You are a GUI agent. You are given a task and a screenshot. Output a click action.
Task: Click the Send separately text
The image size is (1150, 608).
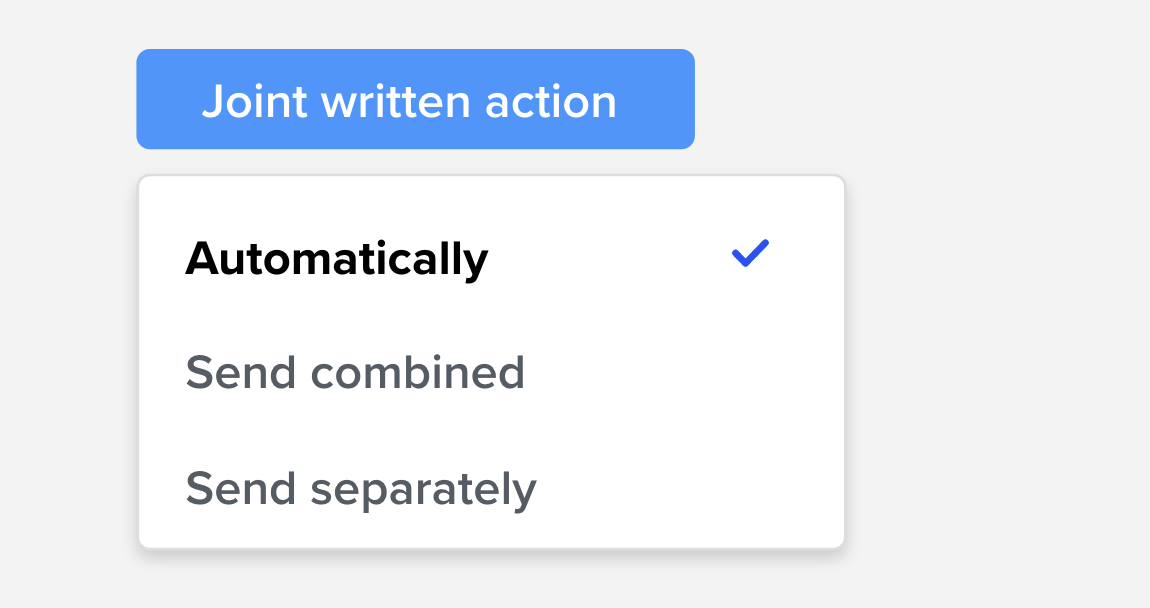tap(361, 489)
